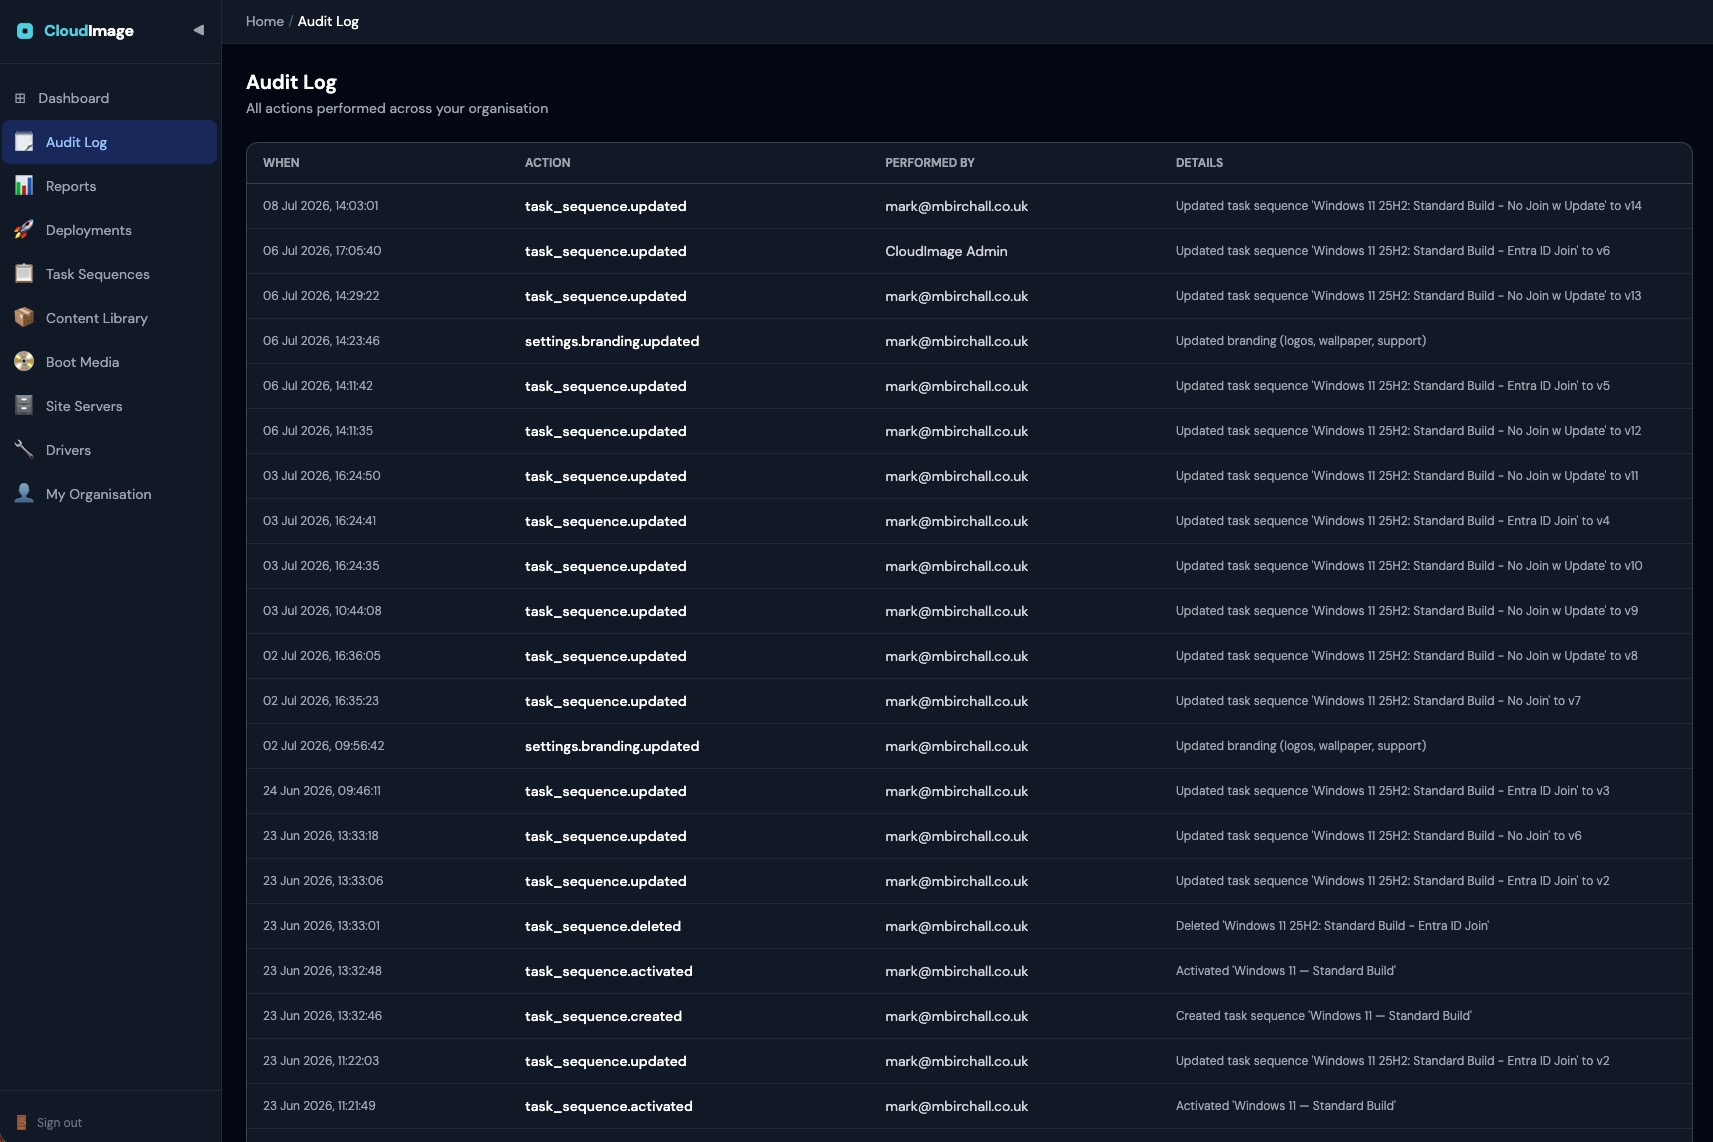
Task: Click 'Deleted Windows 11 25H2' details text
Action: pyautogui.click(x=1332, y=926)
